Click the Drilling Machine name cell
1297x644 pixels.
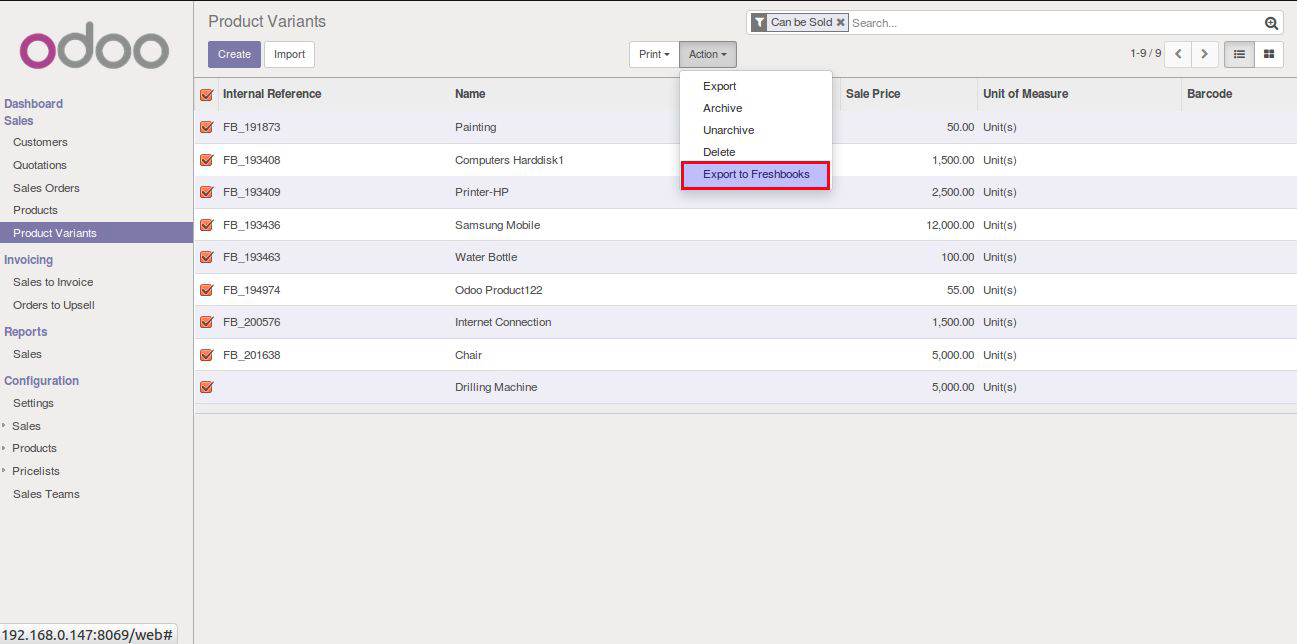click(496, 387)
